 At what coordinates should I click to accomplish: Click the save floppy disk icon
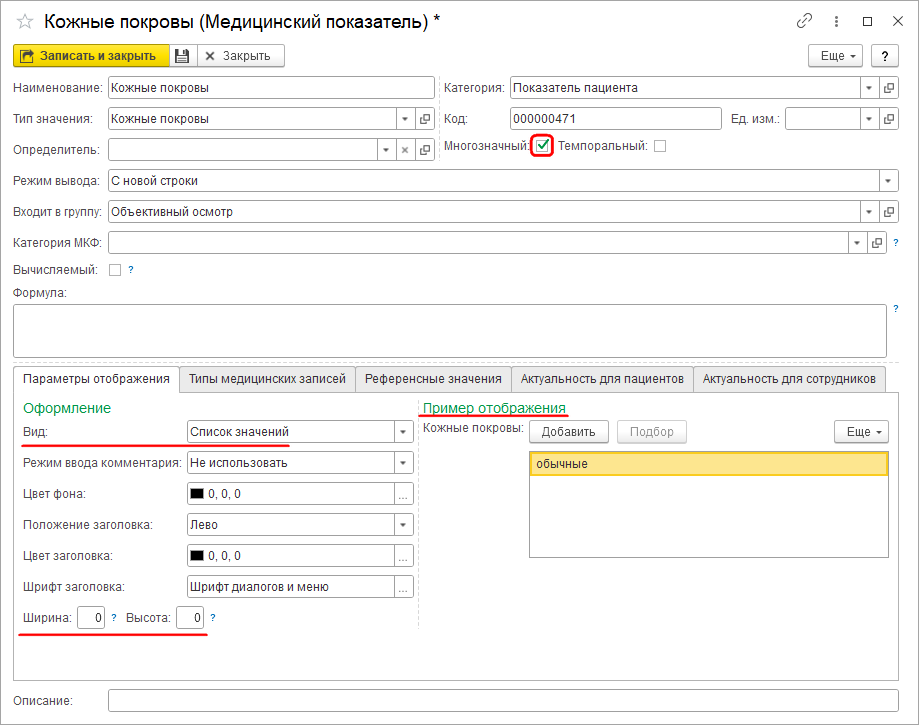(181, 56)
